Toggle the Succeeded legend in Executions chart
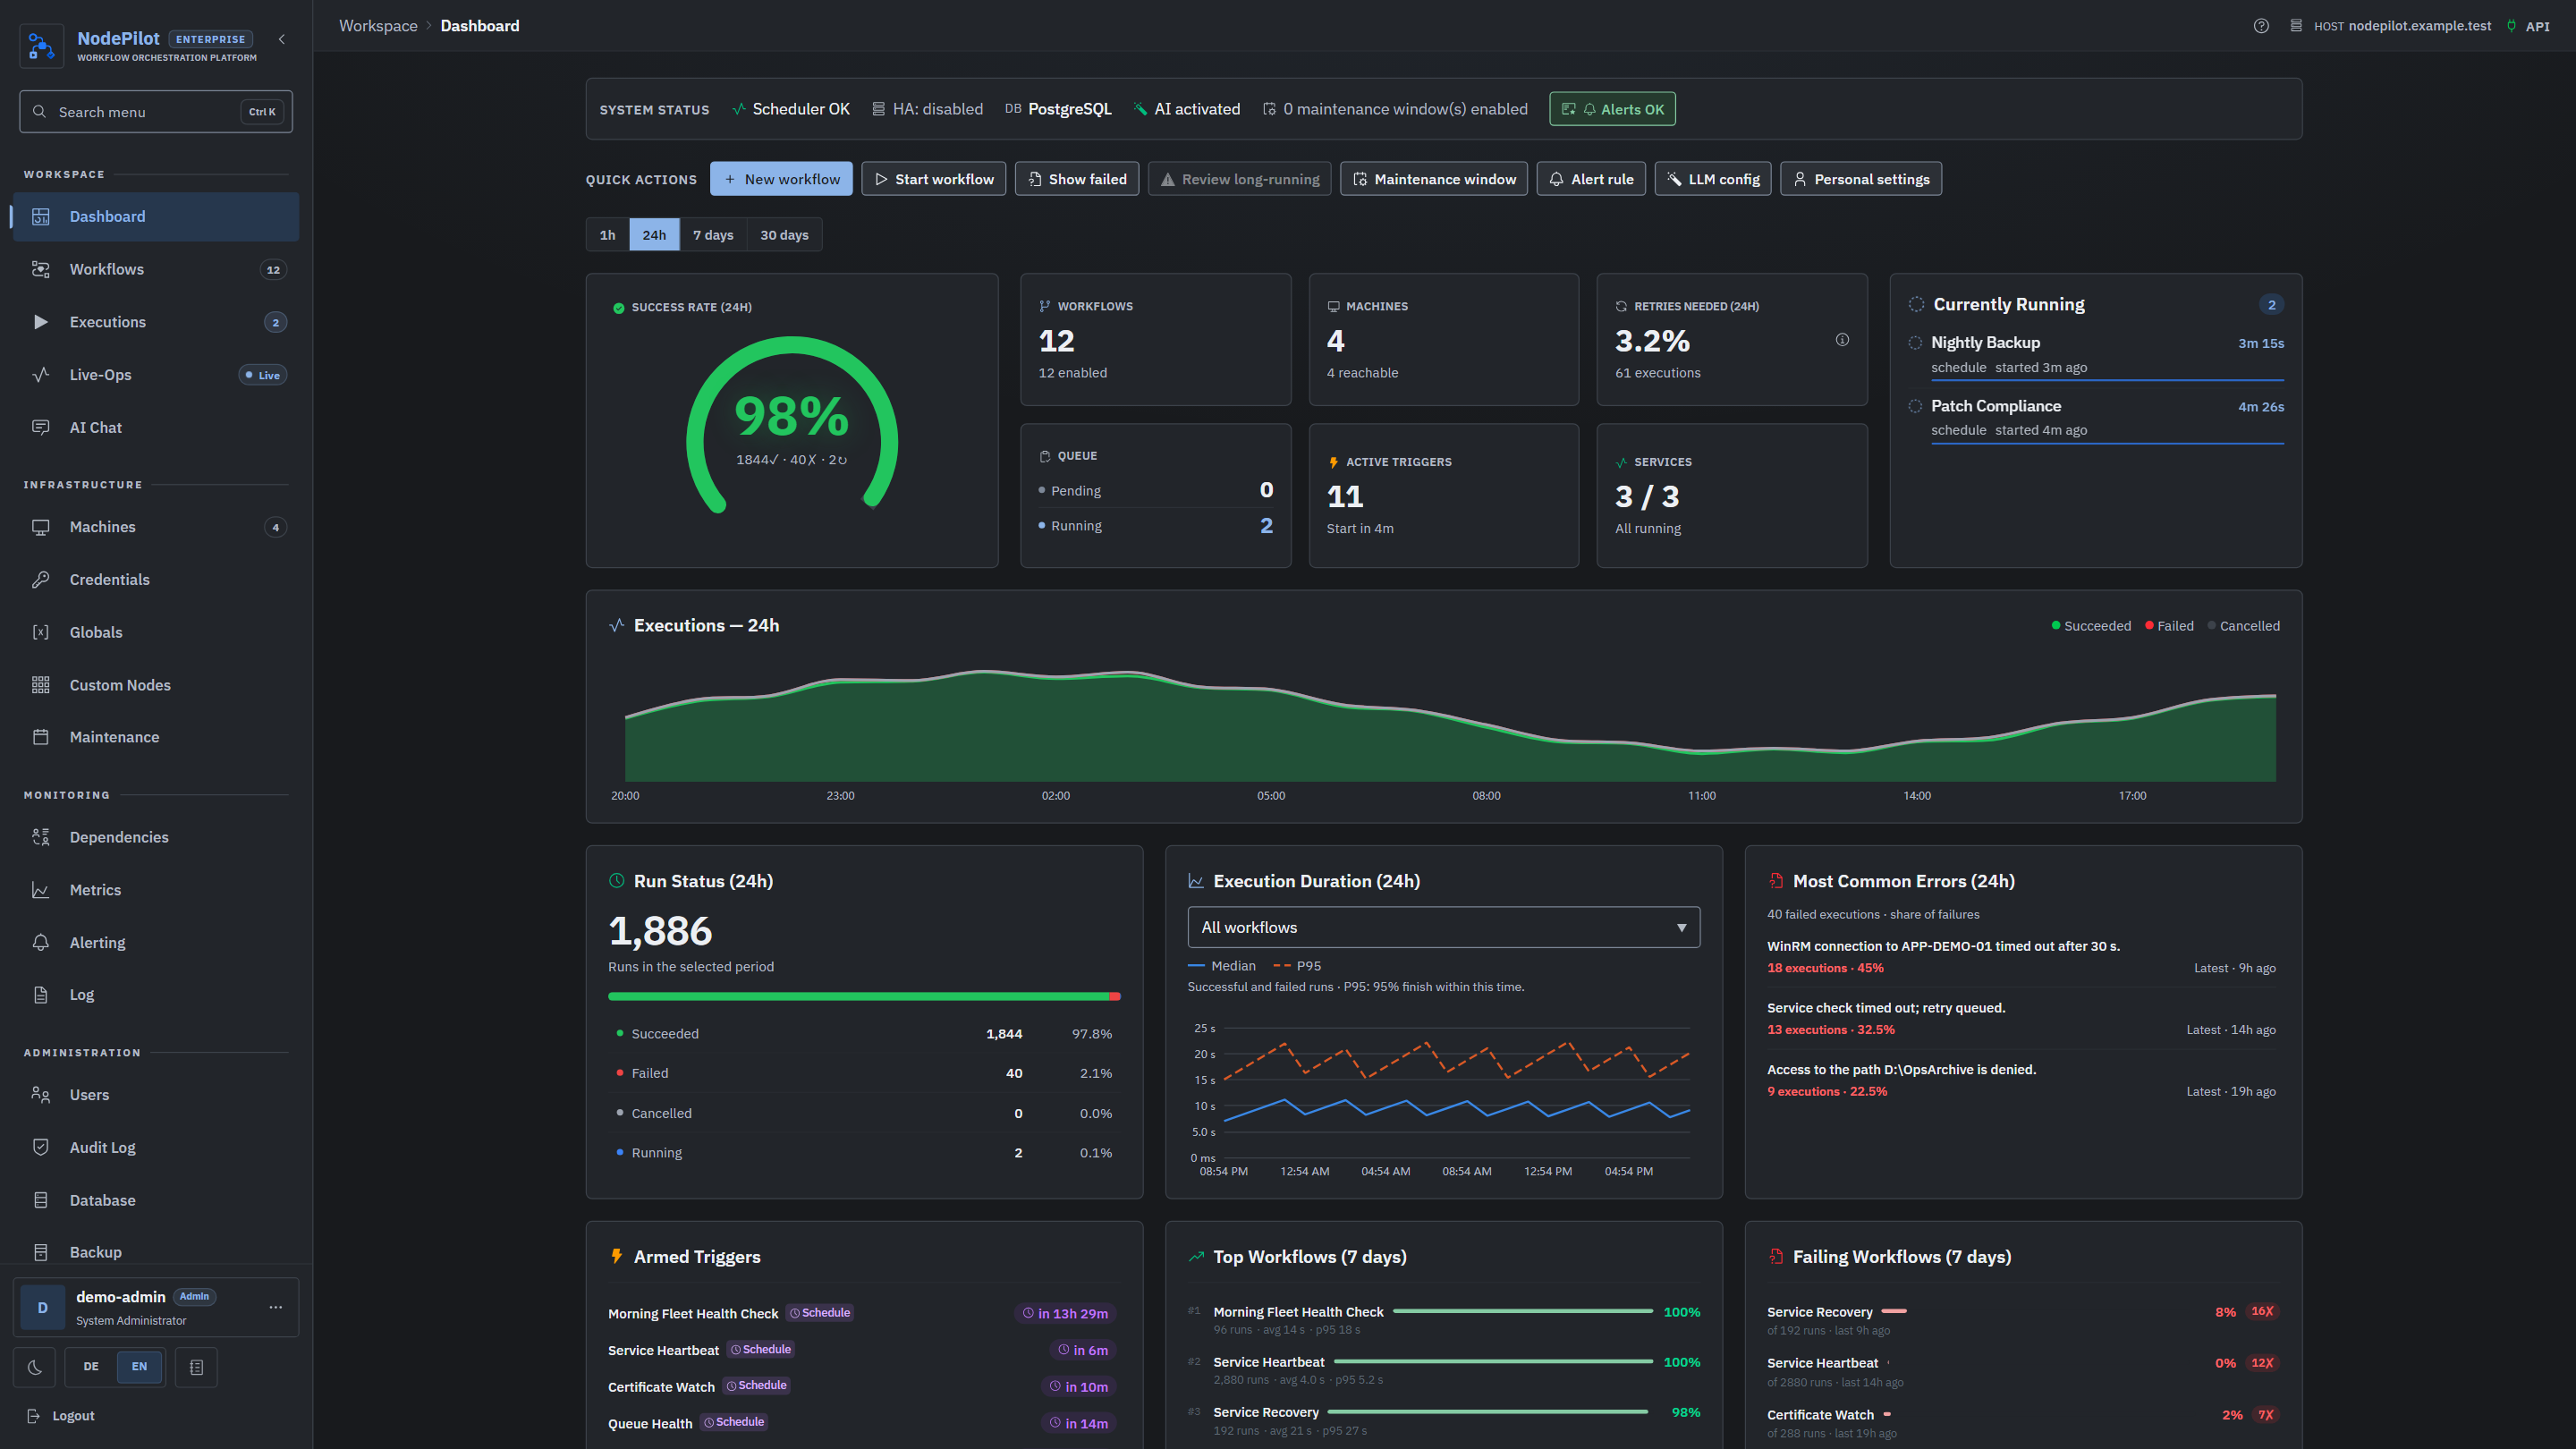2576x1449 pixels. click(x=2091, y=626)
